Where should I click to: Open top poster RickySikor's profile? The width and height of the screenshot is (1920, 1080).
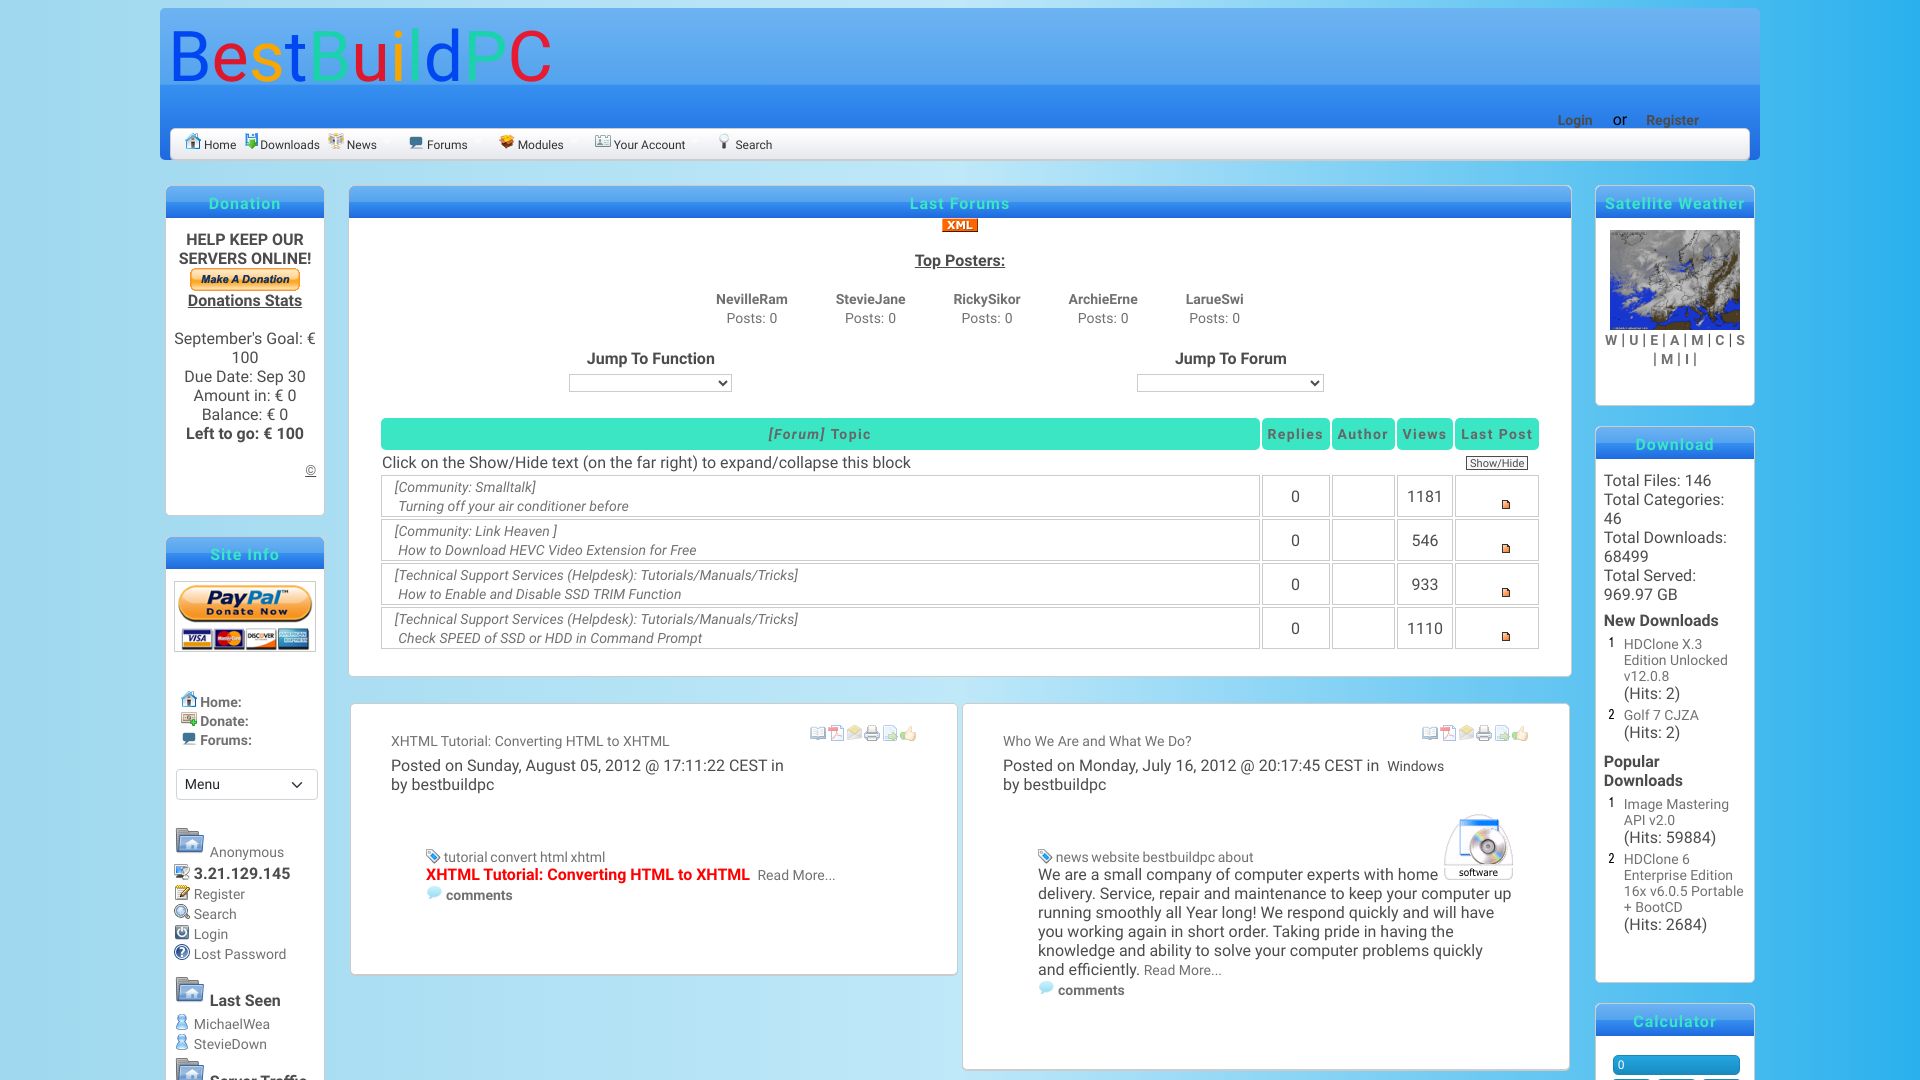click(987, 299)
